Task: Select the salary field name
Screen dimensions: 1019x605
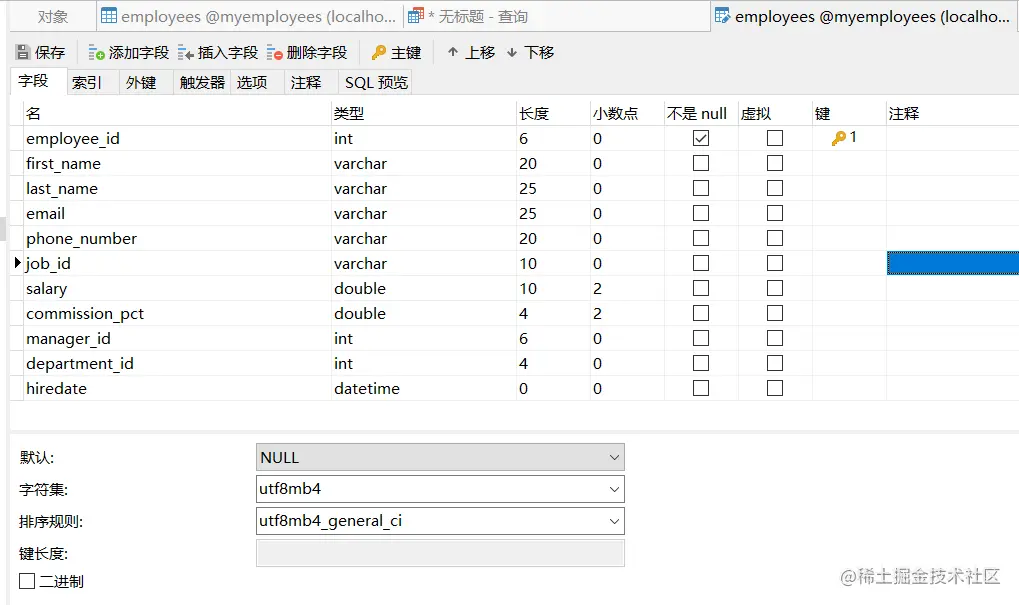Action: click(46, 289)
